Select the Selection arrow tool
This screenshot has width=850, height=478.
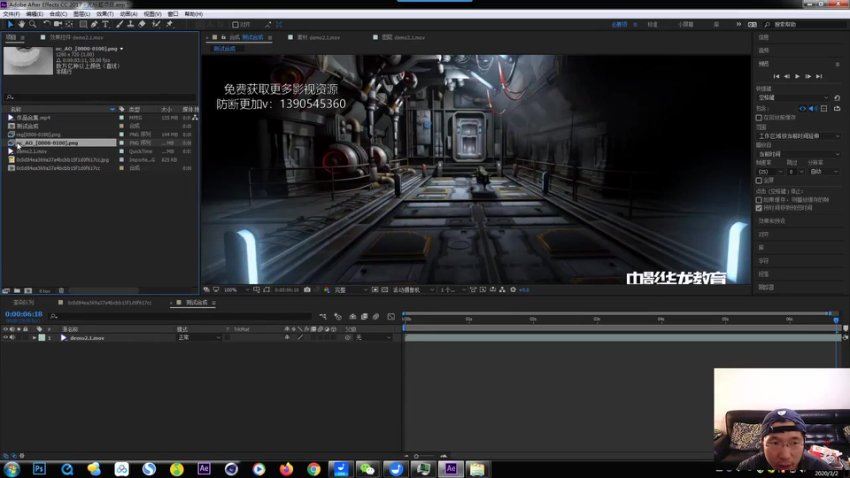point(10,24)
